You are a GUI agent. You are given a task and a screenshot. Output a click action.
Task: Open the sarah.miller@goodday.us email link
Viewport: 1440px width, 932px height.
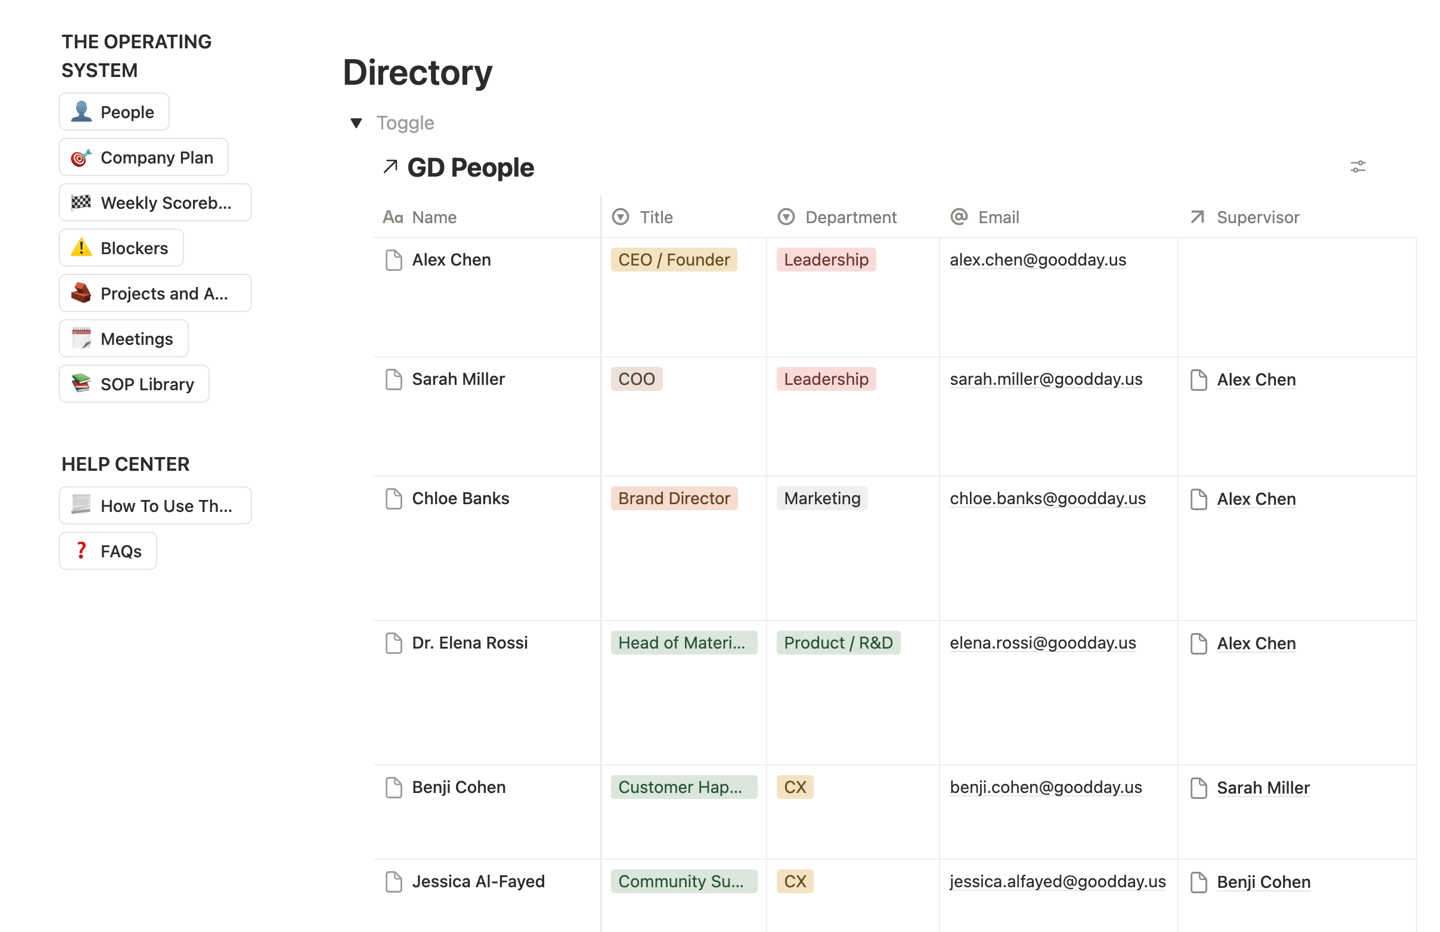[x=1045, y=379]
